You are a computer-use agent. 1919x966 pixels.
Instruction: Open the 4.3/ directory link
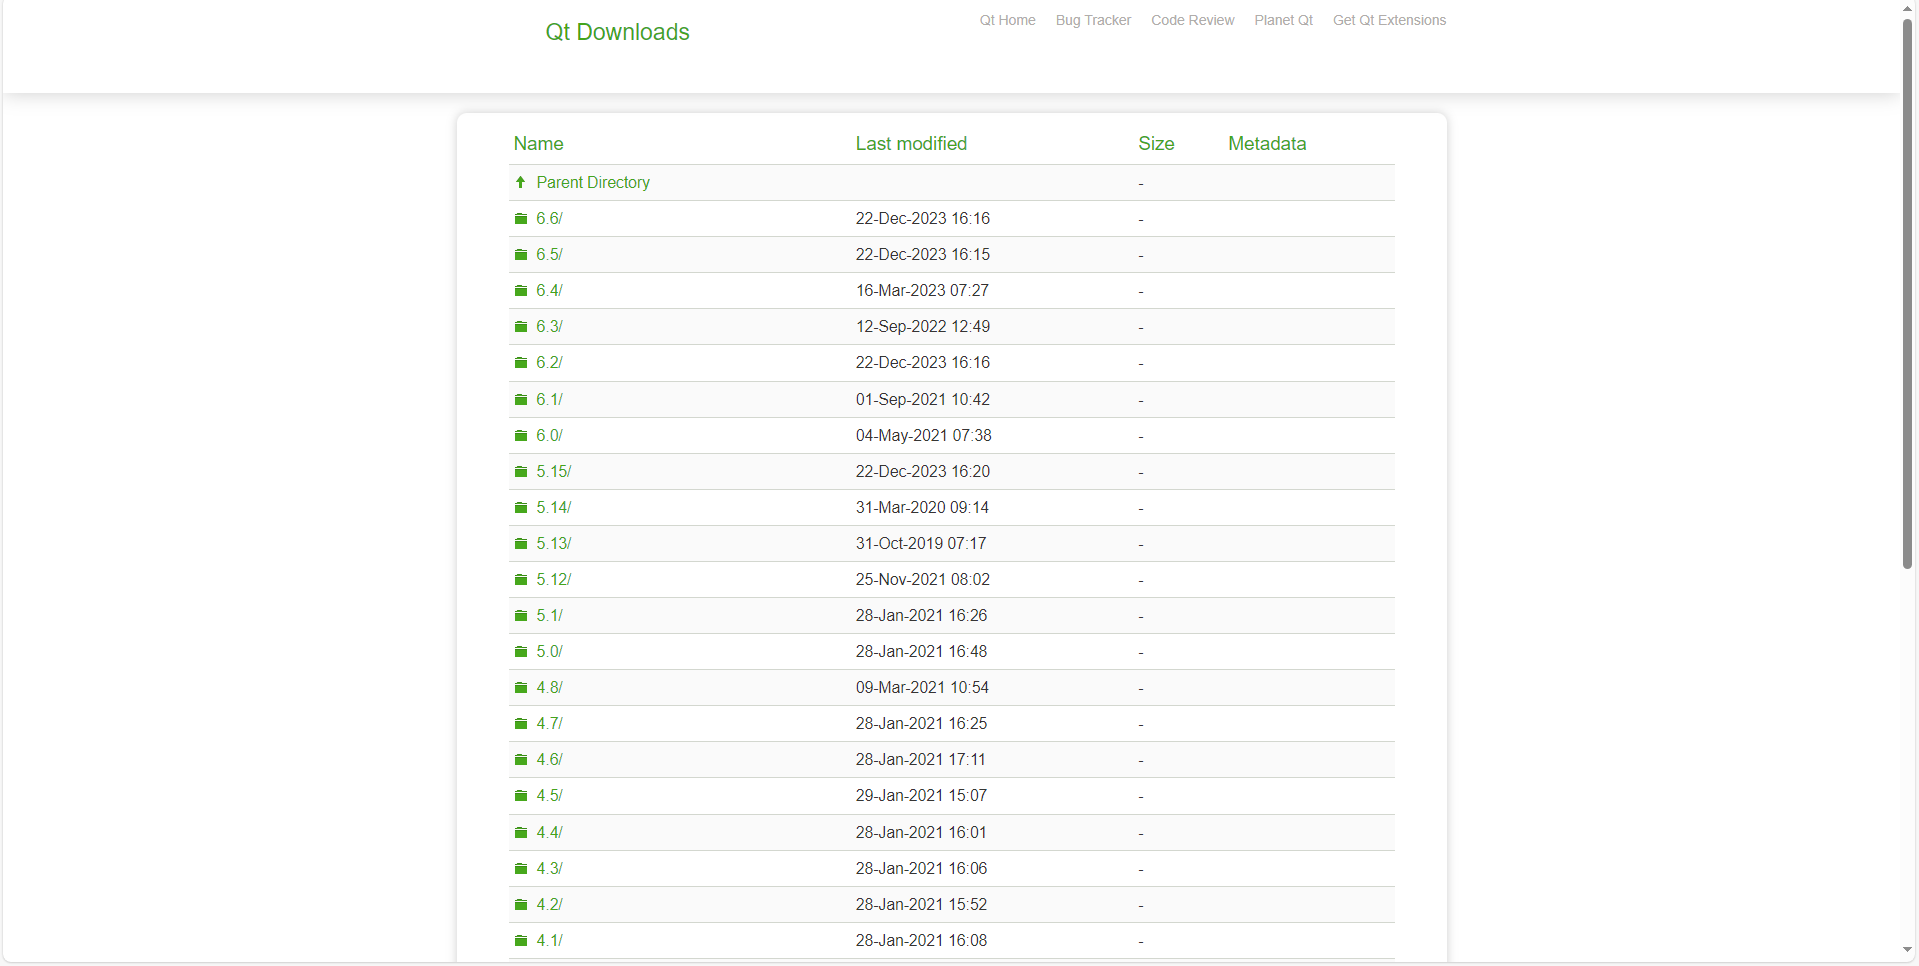tap(549, 868)
